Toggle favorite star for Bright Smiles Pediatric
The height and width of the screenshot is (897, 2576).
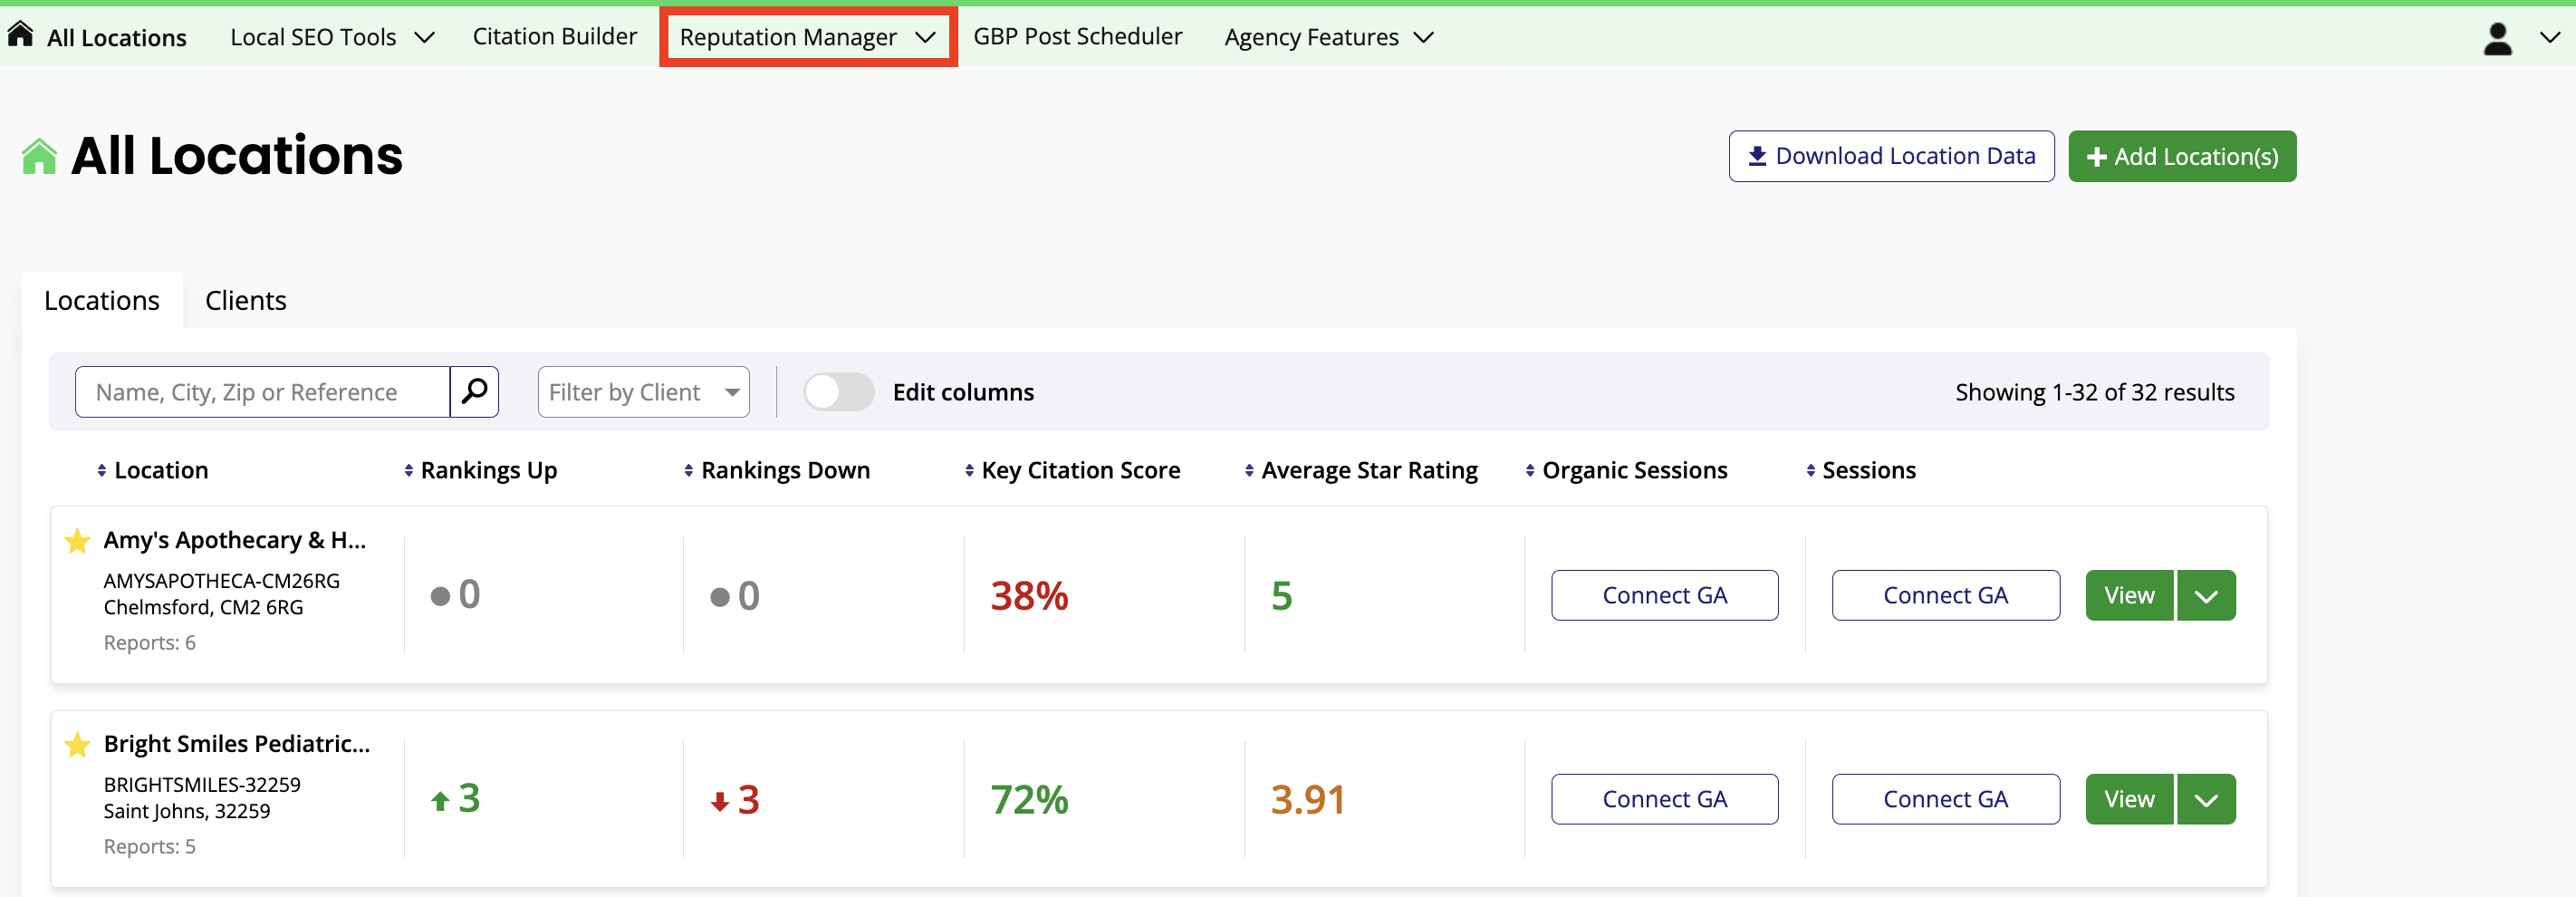[x=77, y=745]
